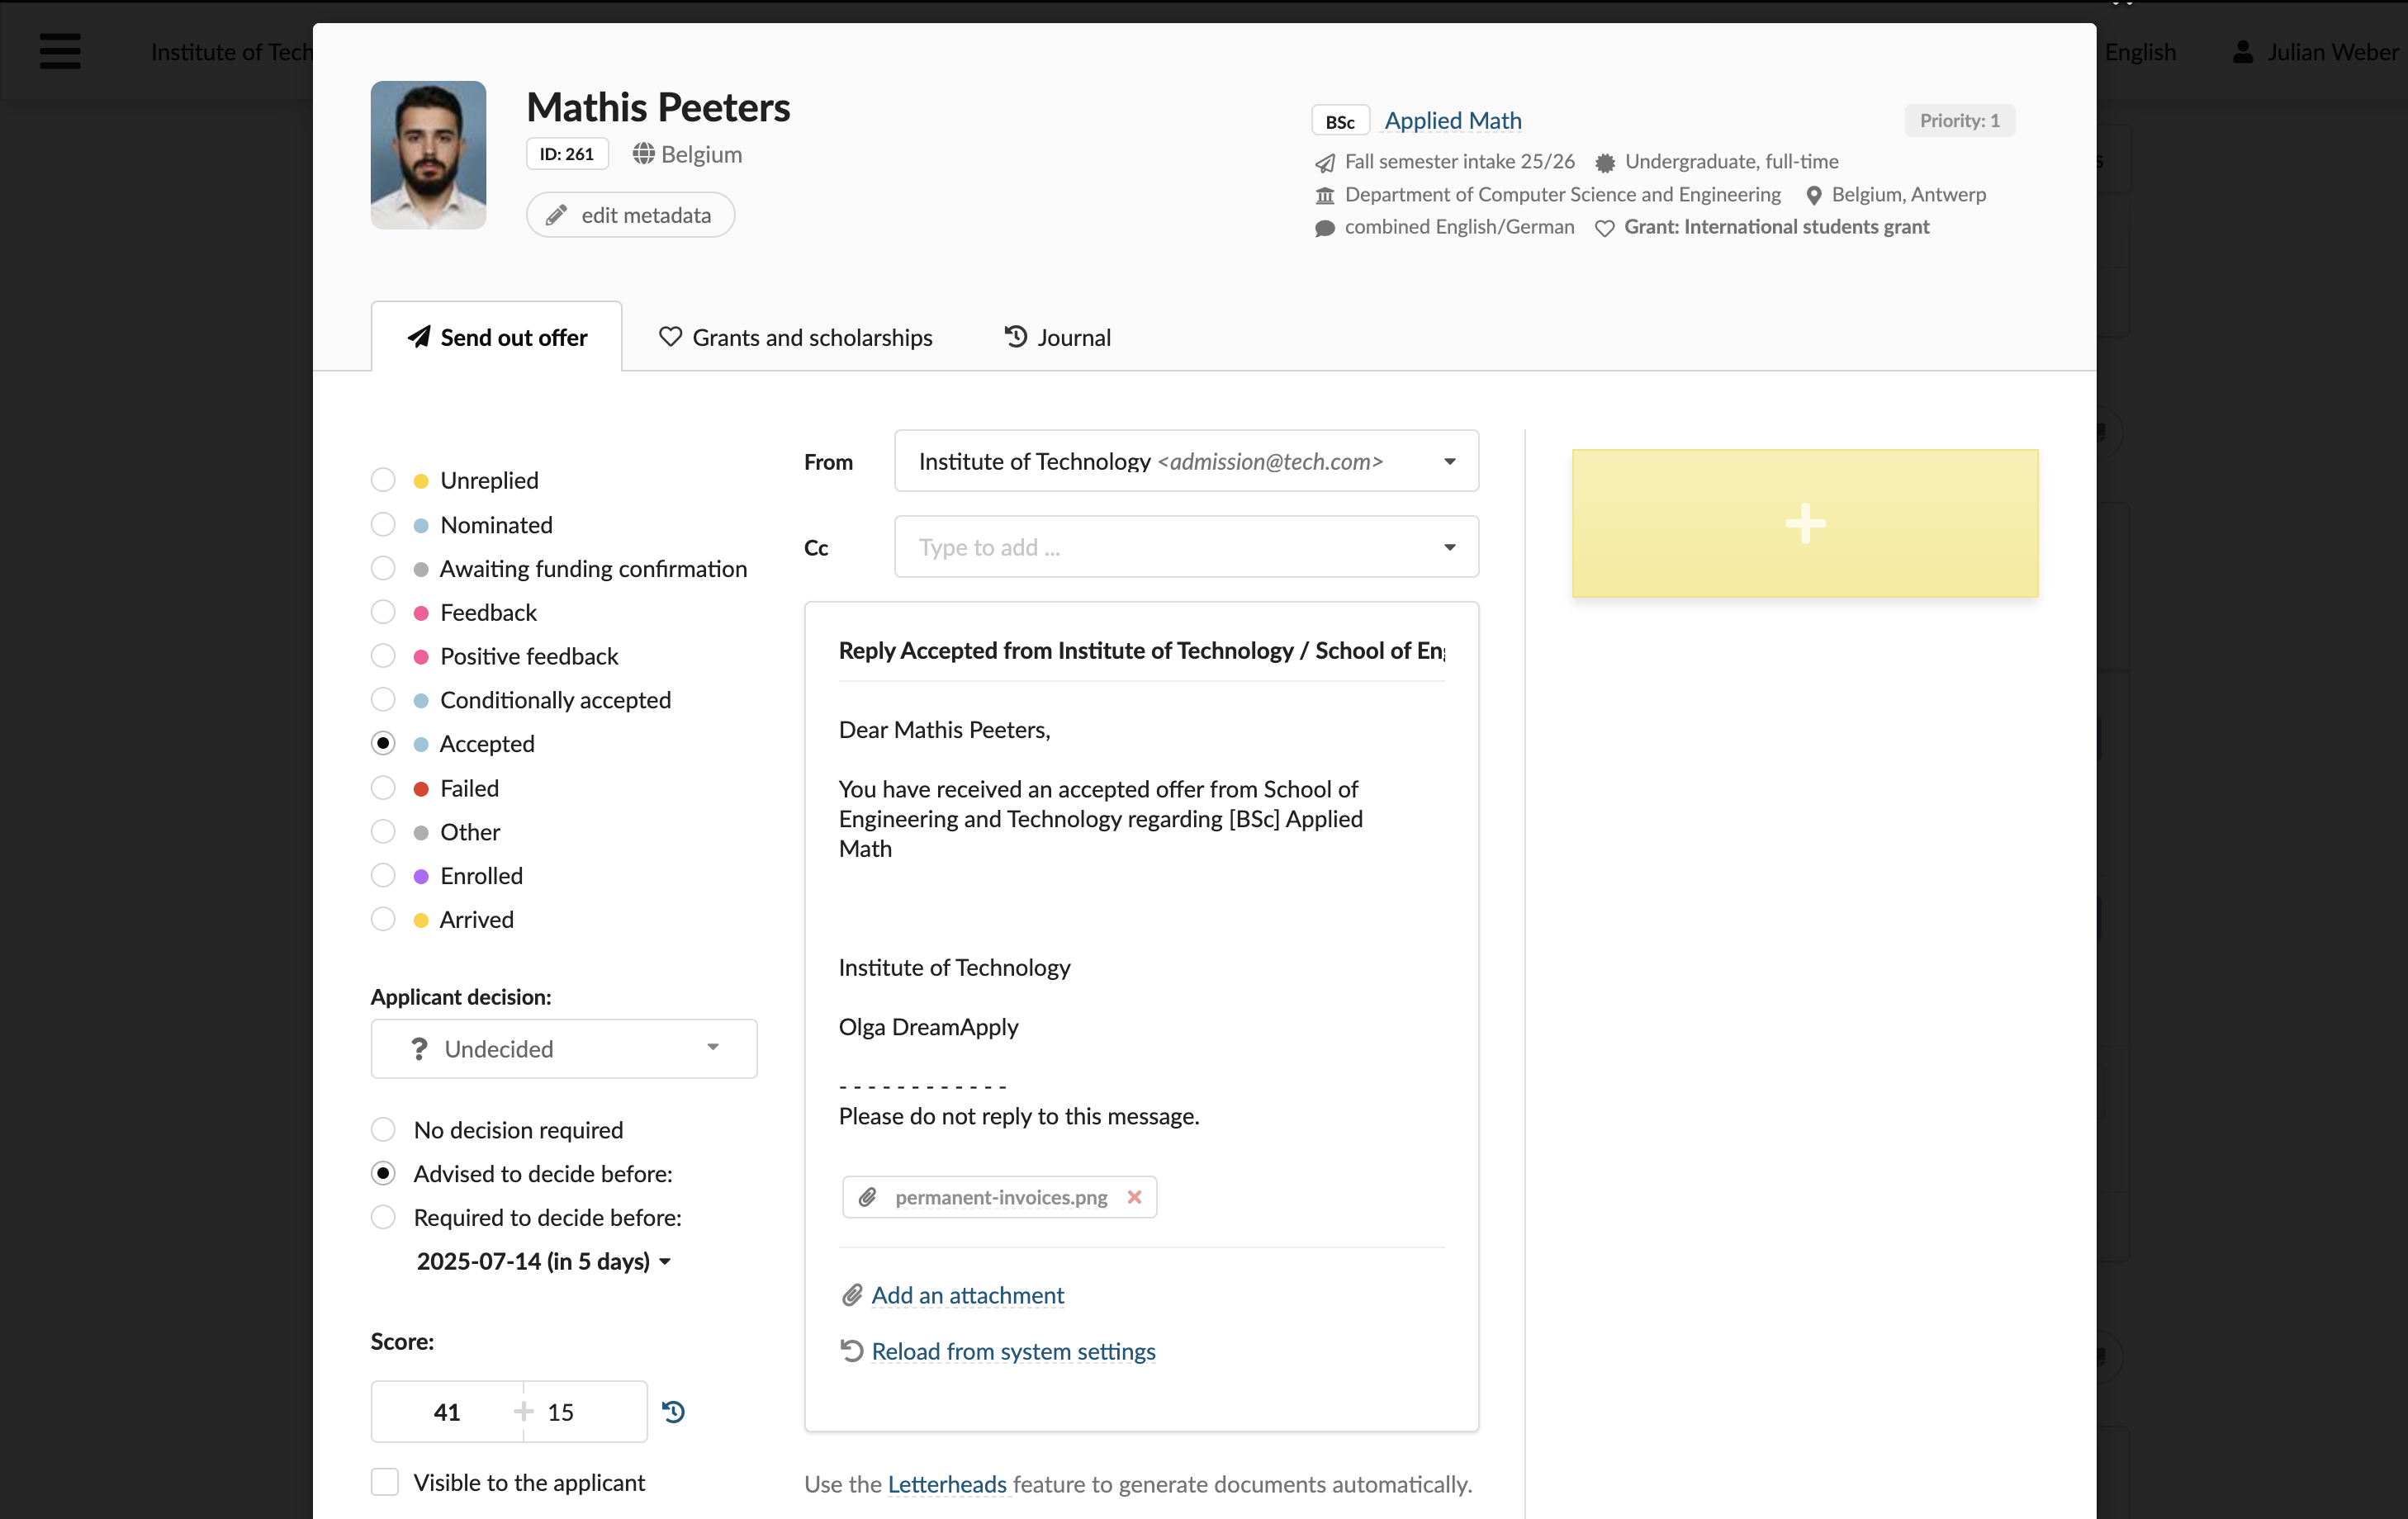Open the Applied Math programme link
This screenshot has height=1519, width=2408.
[x=1453, y=120]
